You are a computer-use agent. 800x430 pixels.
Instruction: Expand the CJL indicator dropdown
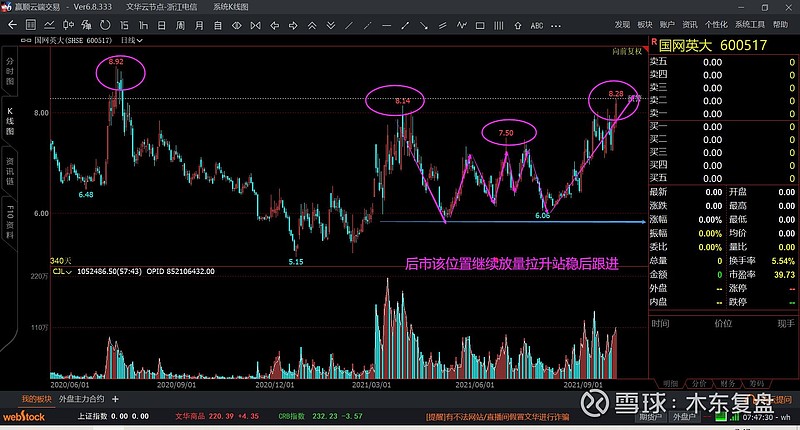62,271
